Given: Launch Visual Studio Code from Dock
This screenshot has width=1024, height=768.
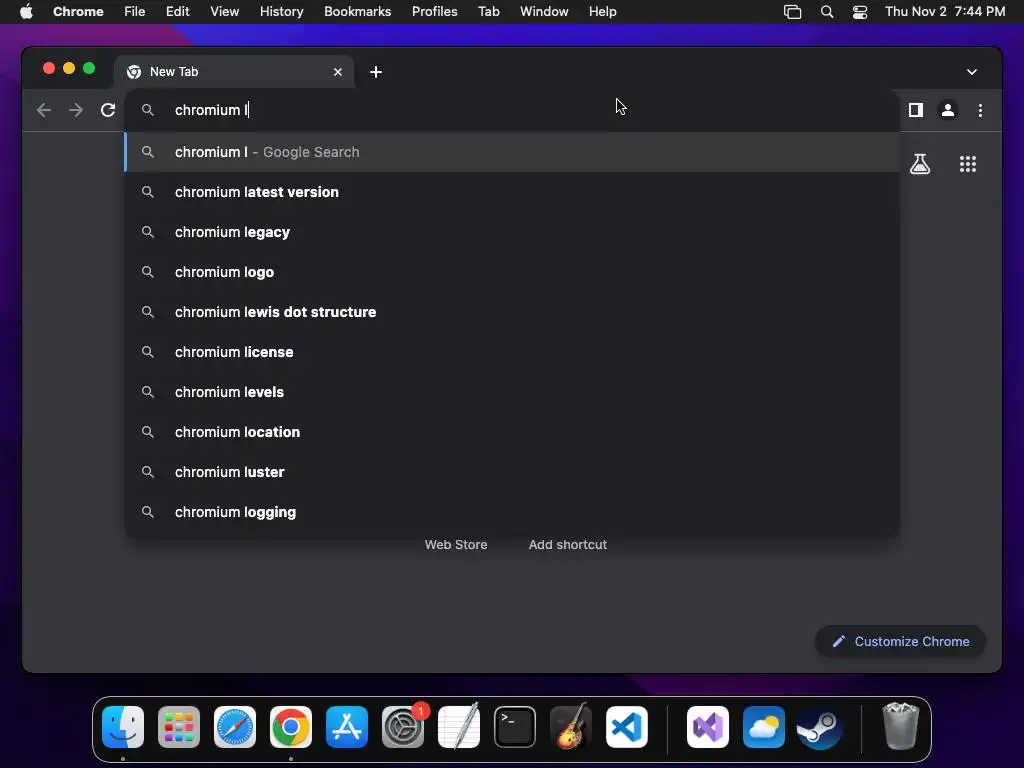Looking at the screenshot, I should pos(627,727).
